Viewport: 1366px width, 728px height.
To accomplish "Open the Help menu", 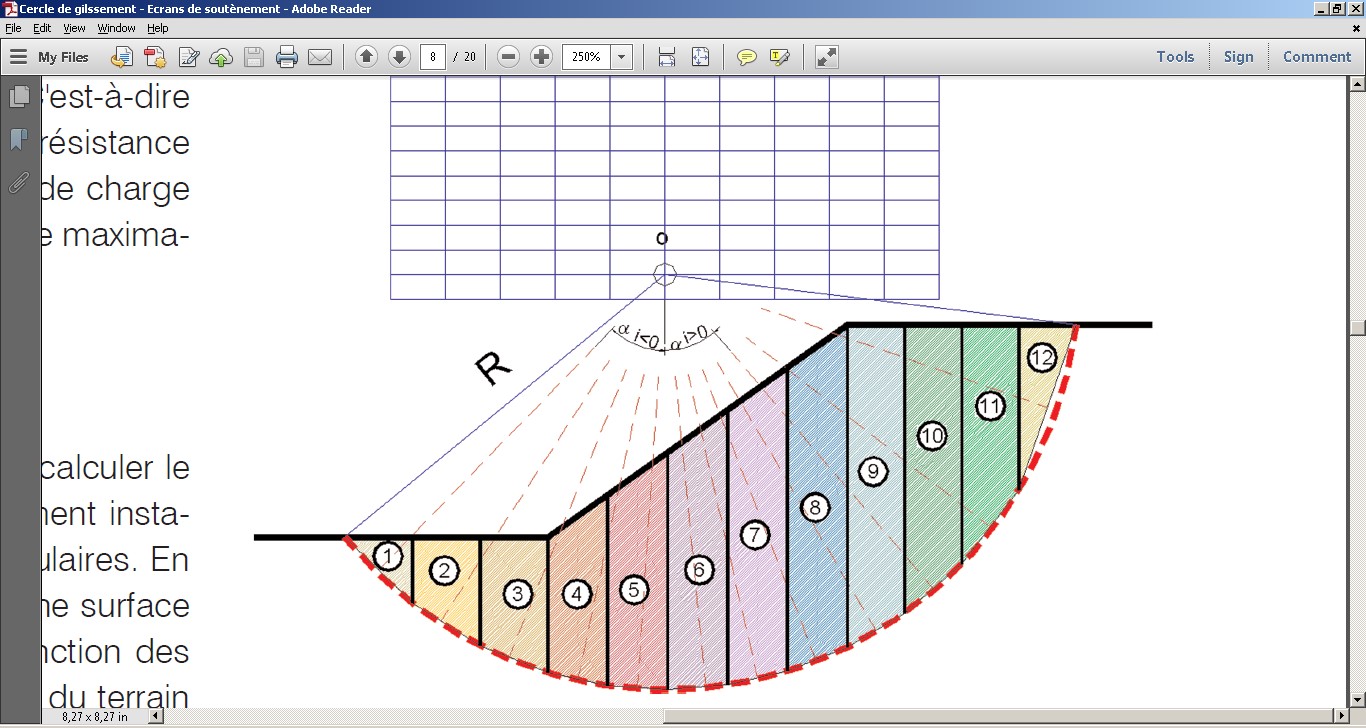I will pyautogui.click(x=158, y=28).
